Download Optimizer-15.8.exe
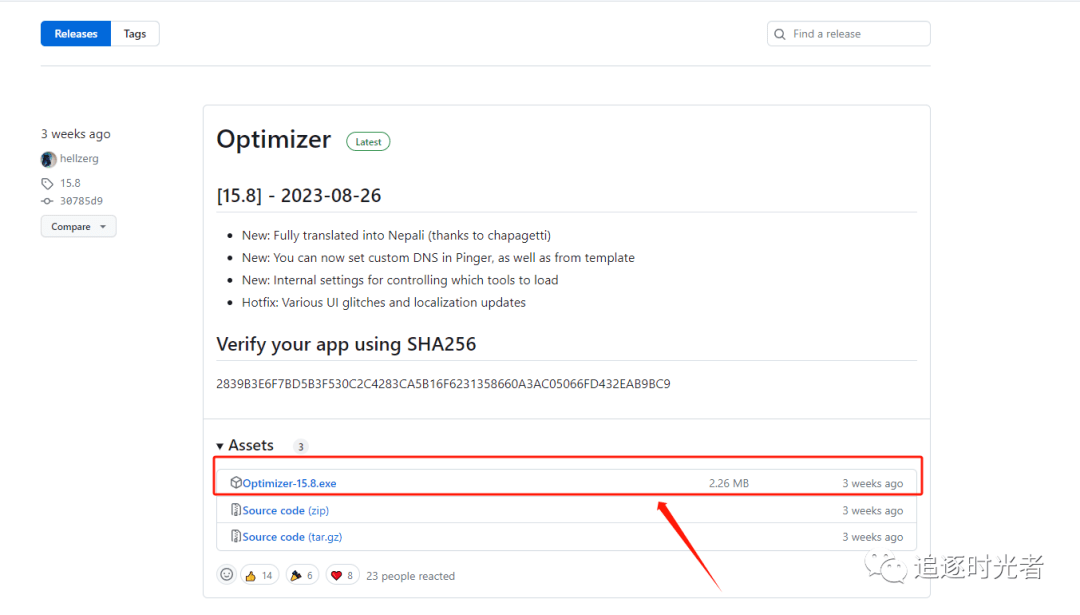Image resolution: width=1080 pixels, height=615 pixels. coord(289,484)
